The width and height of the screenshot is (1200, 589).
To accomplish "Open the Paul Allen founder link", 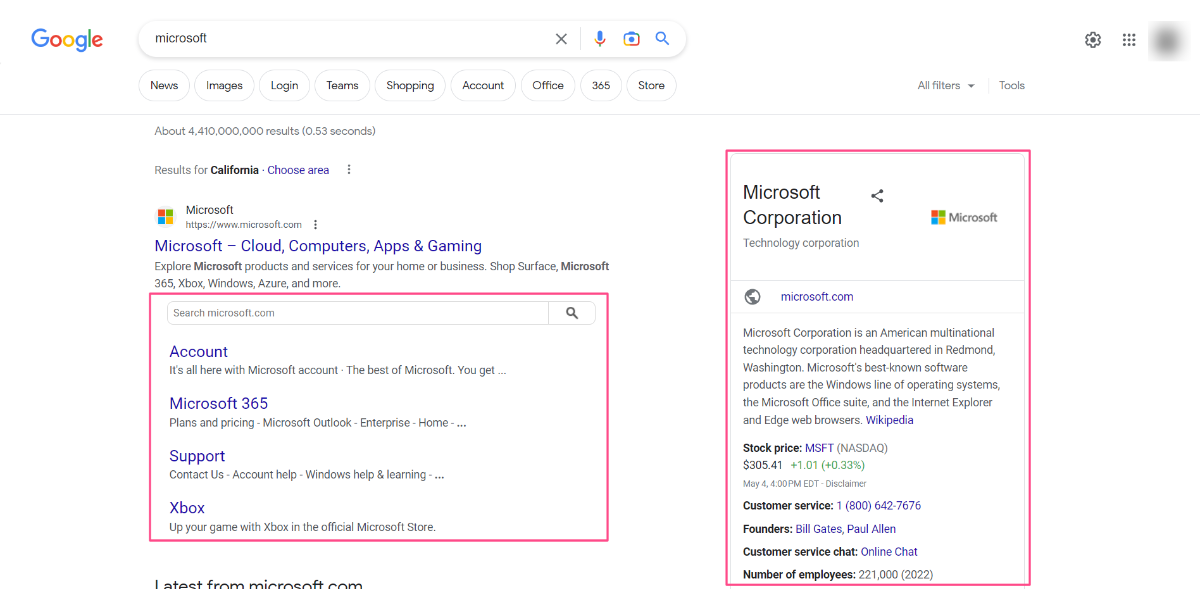I will (x=872, y=529).
